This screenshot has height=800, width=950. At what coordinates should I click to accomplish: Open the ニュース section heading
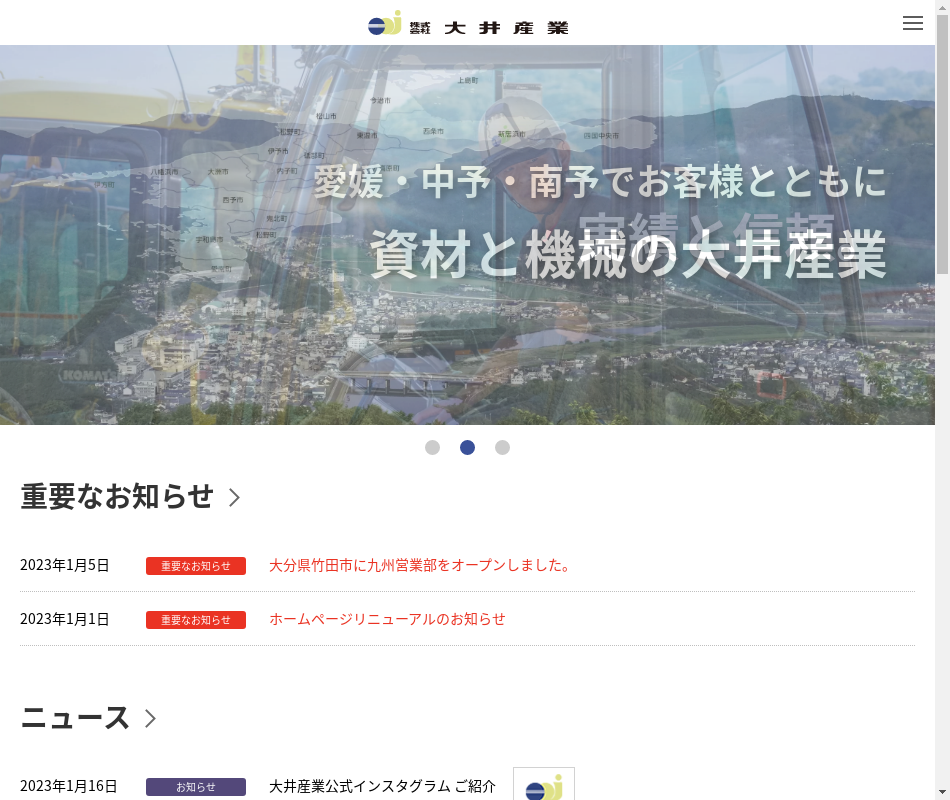point(75,718)
